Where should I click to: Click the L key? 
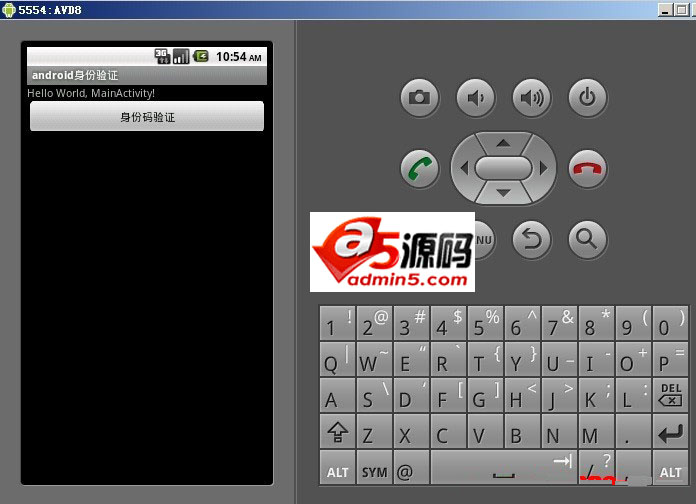633,395
